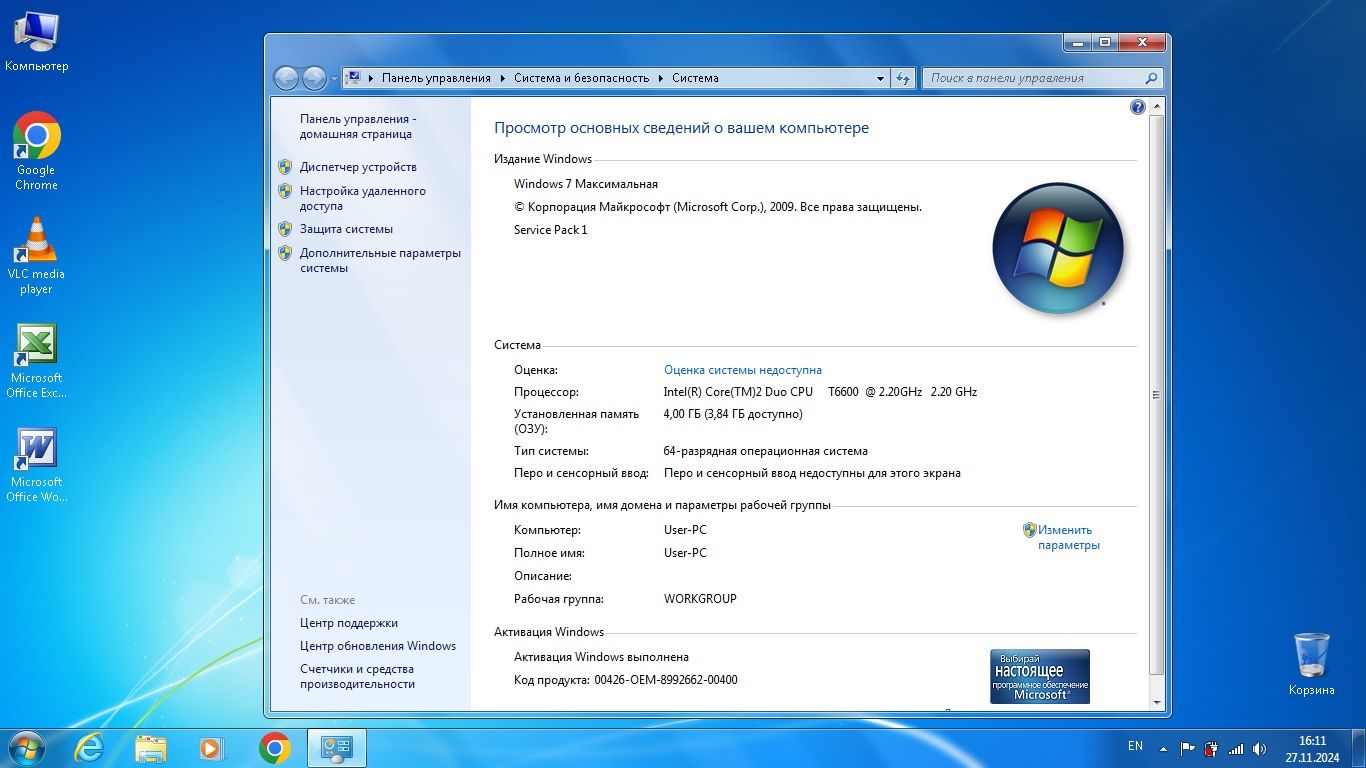Open the volume speaker tray icon

(1259, 748)
